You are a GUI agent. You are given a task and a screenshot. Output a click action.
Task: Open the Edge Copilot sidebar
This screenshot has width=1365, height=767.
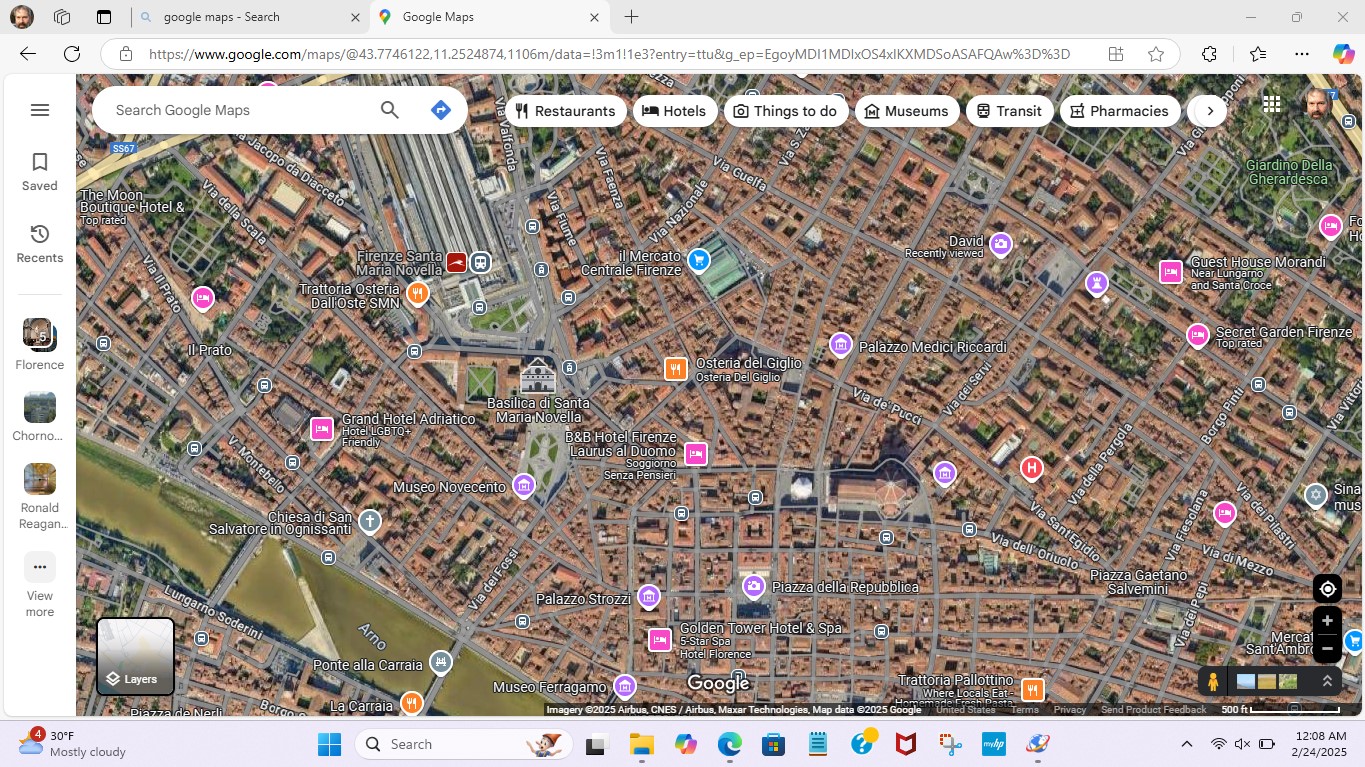click(x=1343, y=54)
